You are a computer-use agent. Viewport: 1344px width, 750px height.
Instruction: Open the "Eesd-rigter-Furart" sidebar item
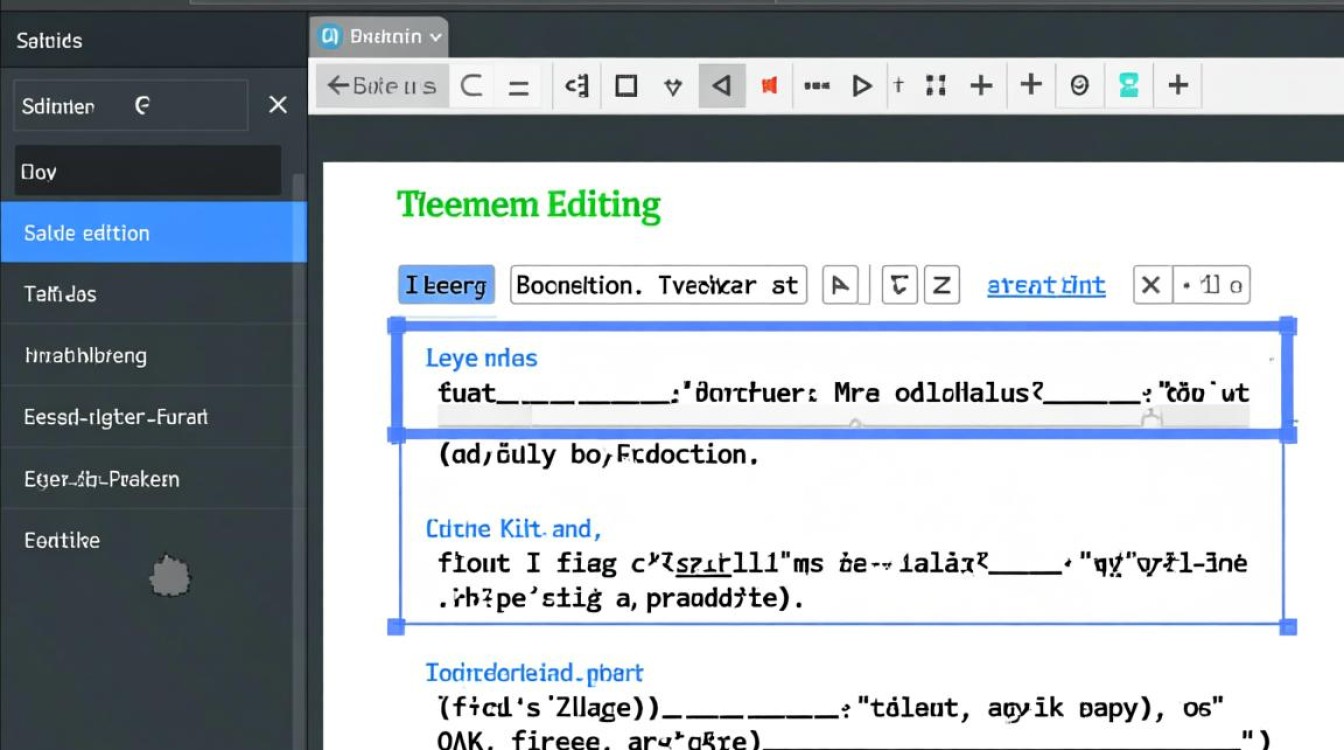tap(153, 416)
